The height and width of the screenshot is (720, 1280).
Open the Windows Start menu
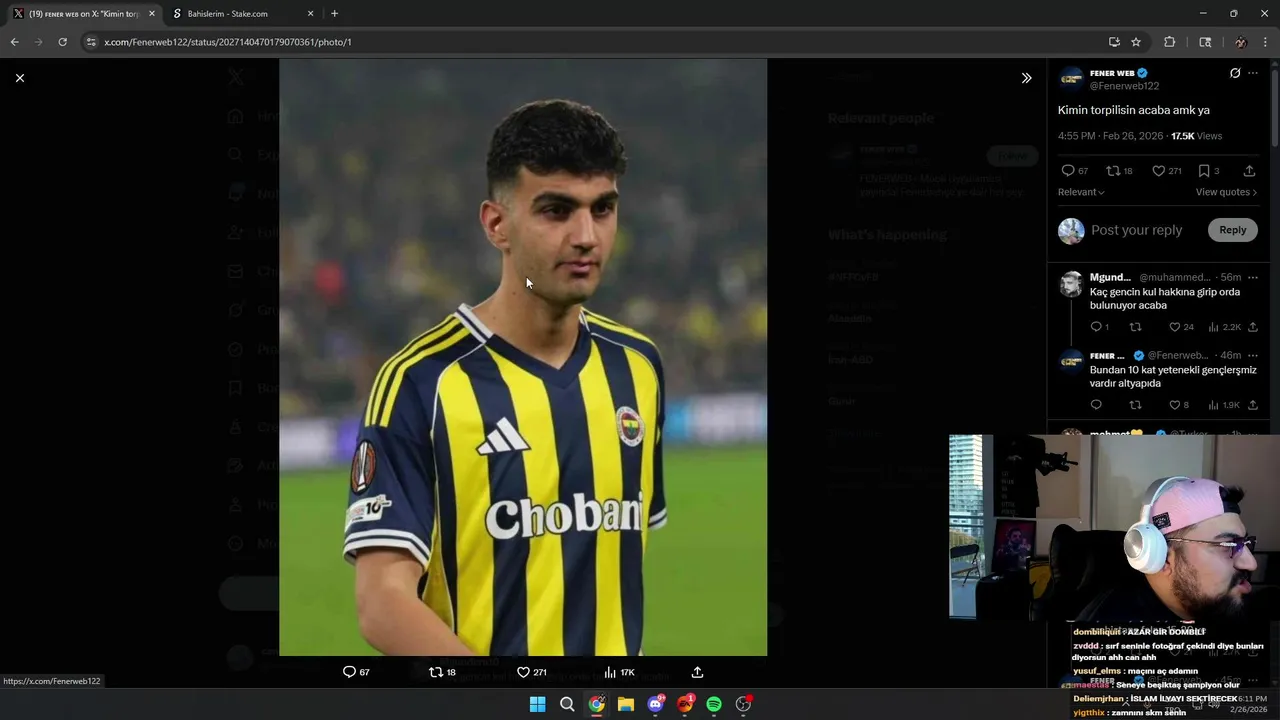tap(537, 704)
